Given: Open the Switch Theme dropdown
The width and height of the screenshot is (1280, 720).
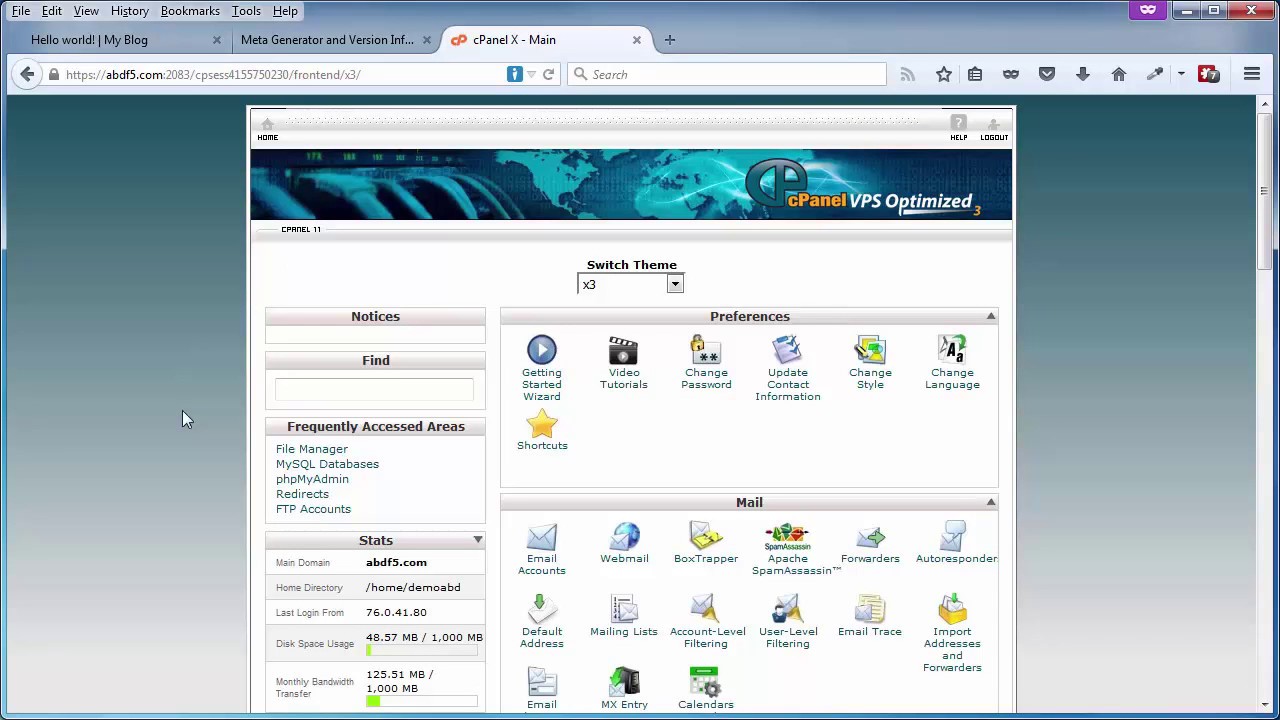Looking at the screenshot, I should 631,285.
